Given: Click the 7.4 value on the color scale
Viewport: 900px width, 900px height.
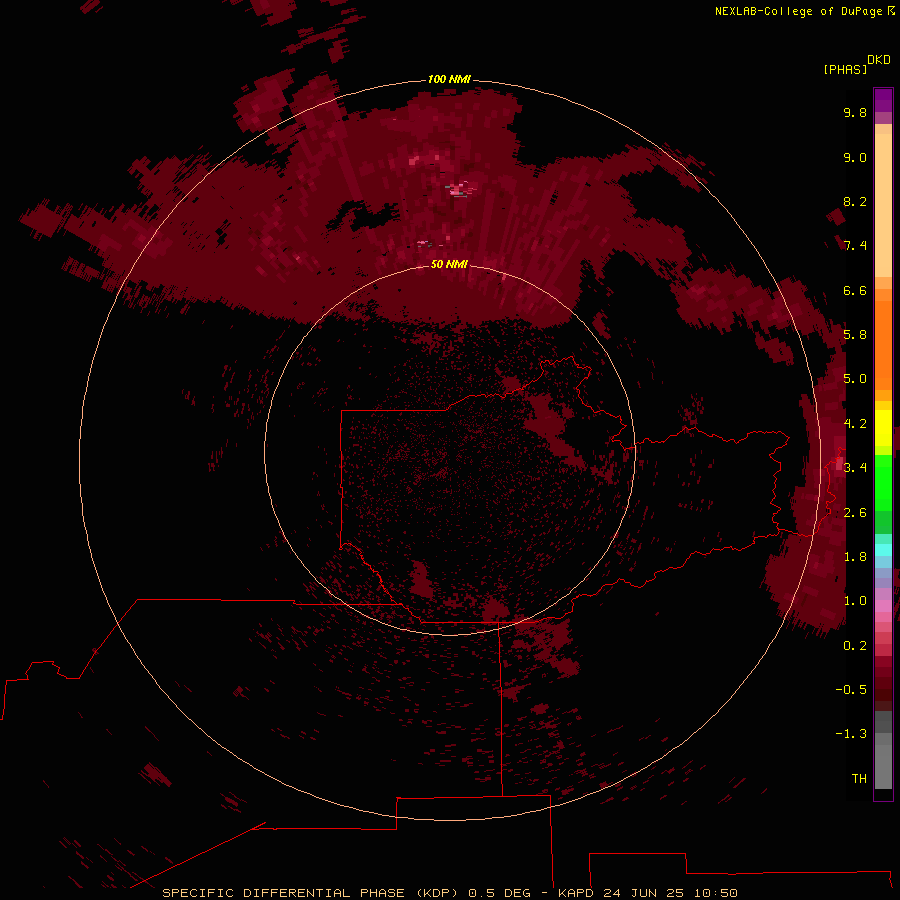Looking at the screenshot, I should coord(855,246).
